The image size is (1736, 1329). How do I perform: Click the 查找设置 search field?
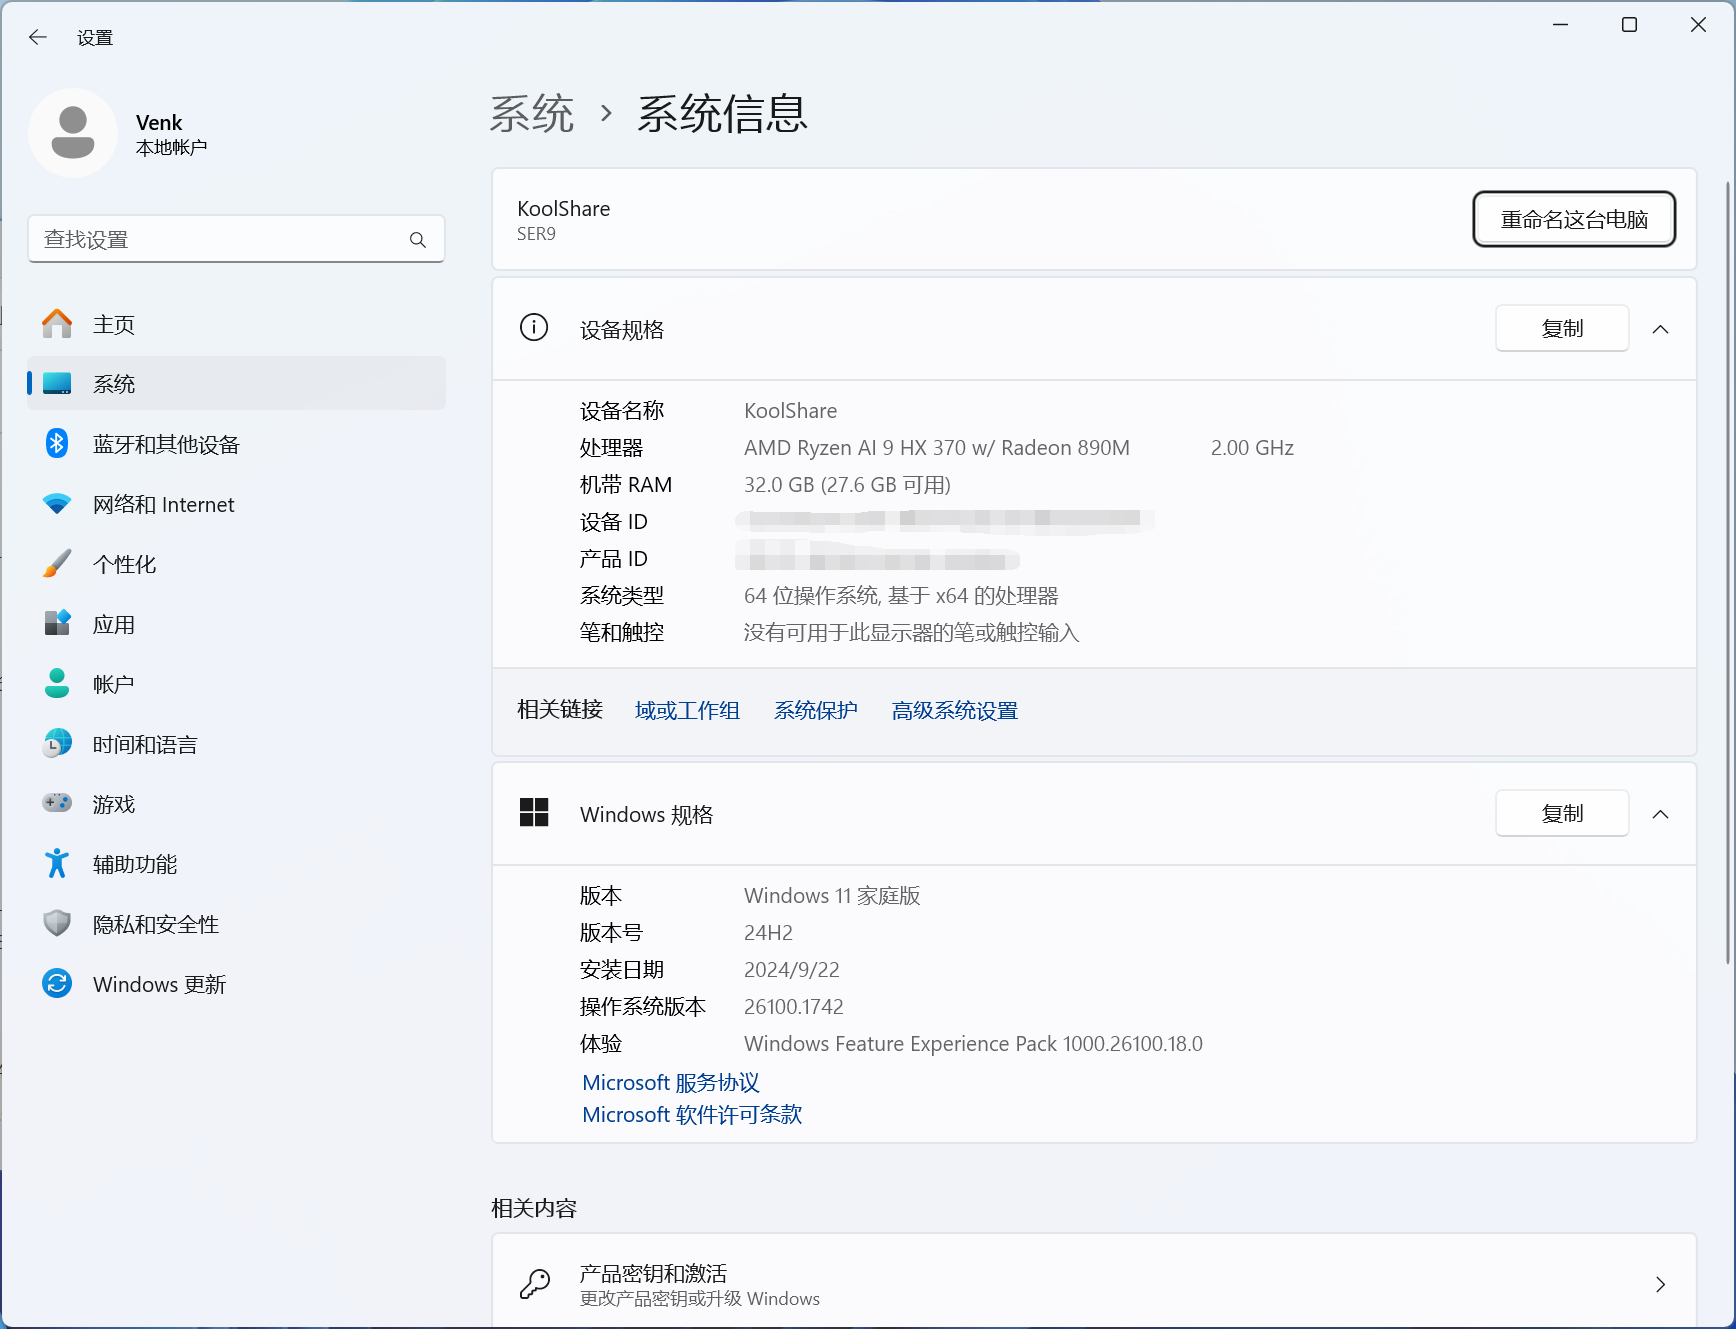point(220,240)
